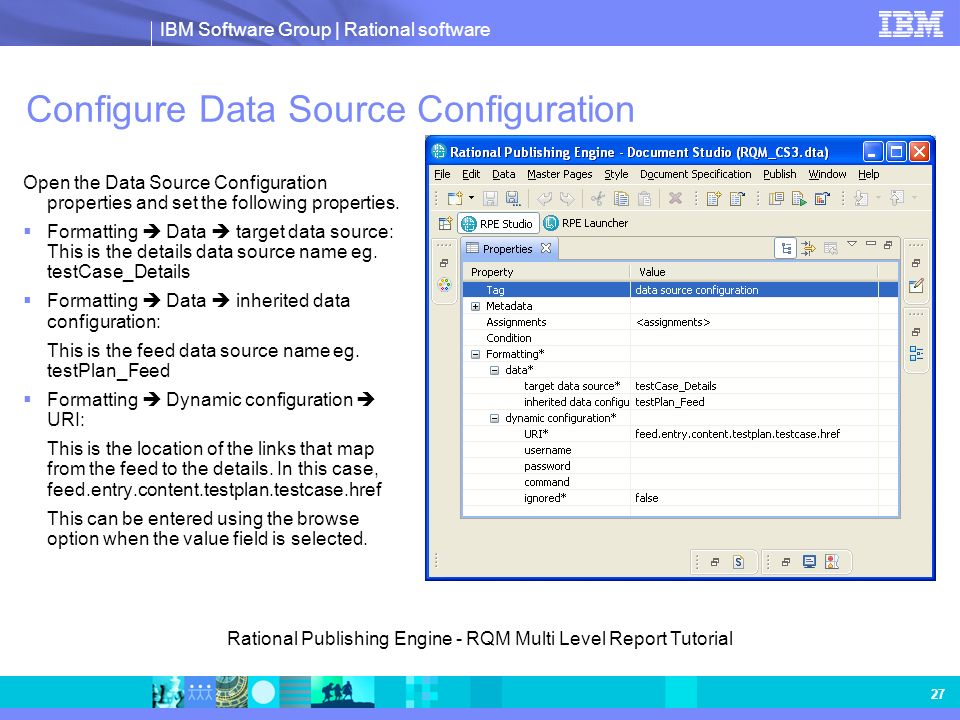
Task: Open the Style menu
Action: [616, 174]
